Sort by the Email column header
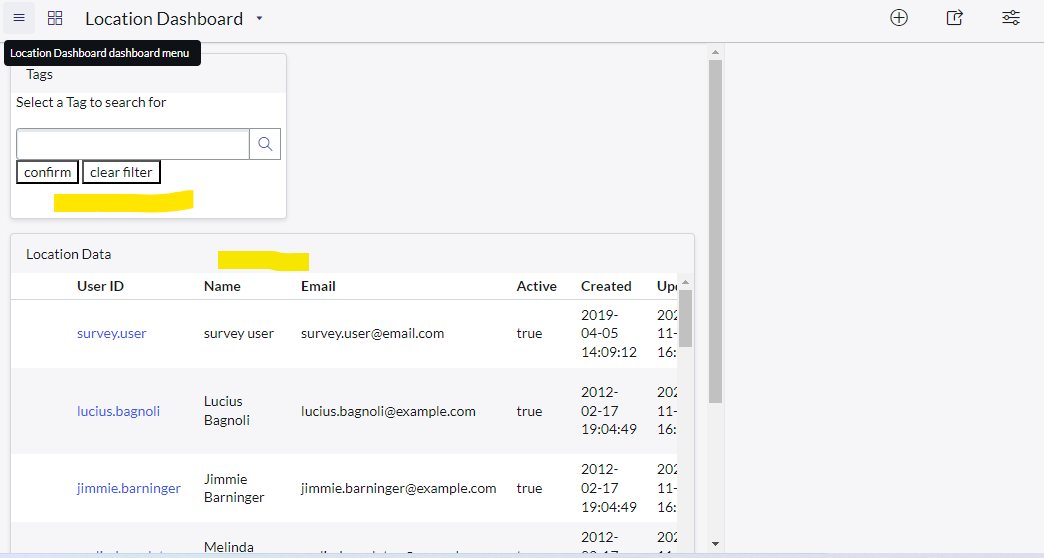This screenshot has height=558, width=1044. [x=318, y=286]
